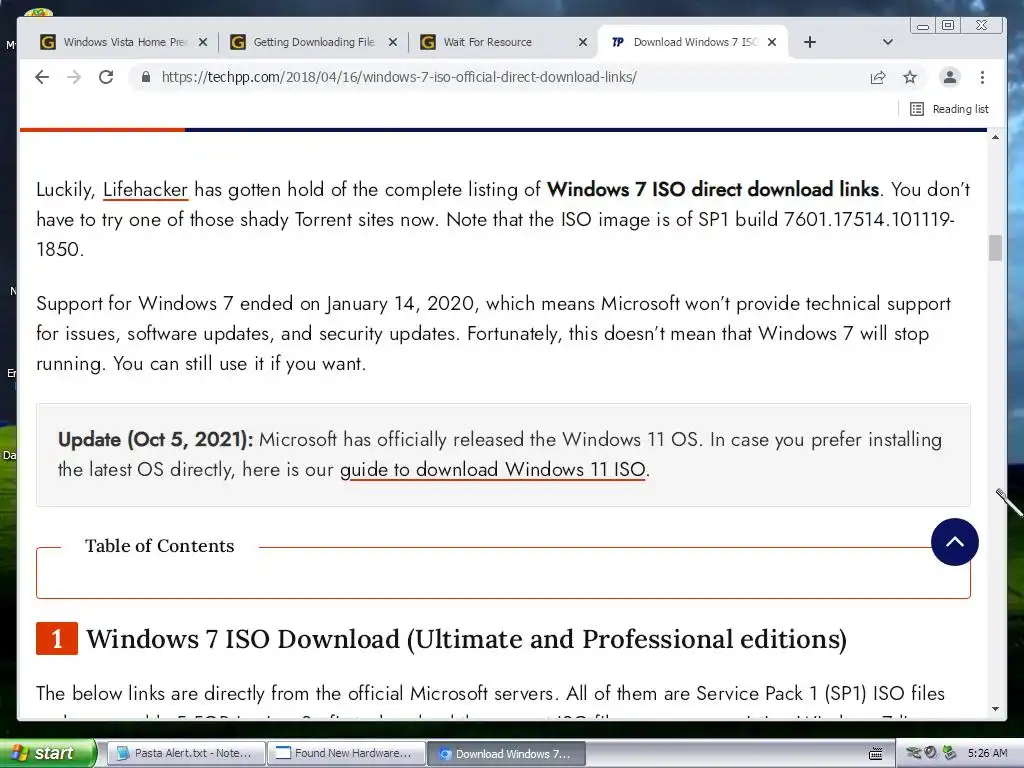
Task: Click the scroll-to-top round button
Action: click(x=954, y=542)
